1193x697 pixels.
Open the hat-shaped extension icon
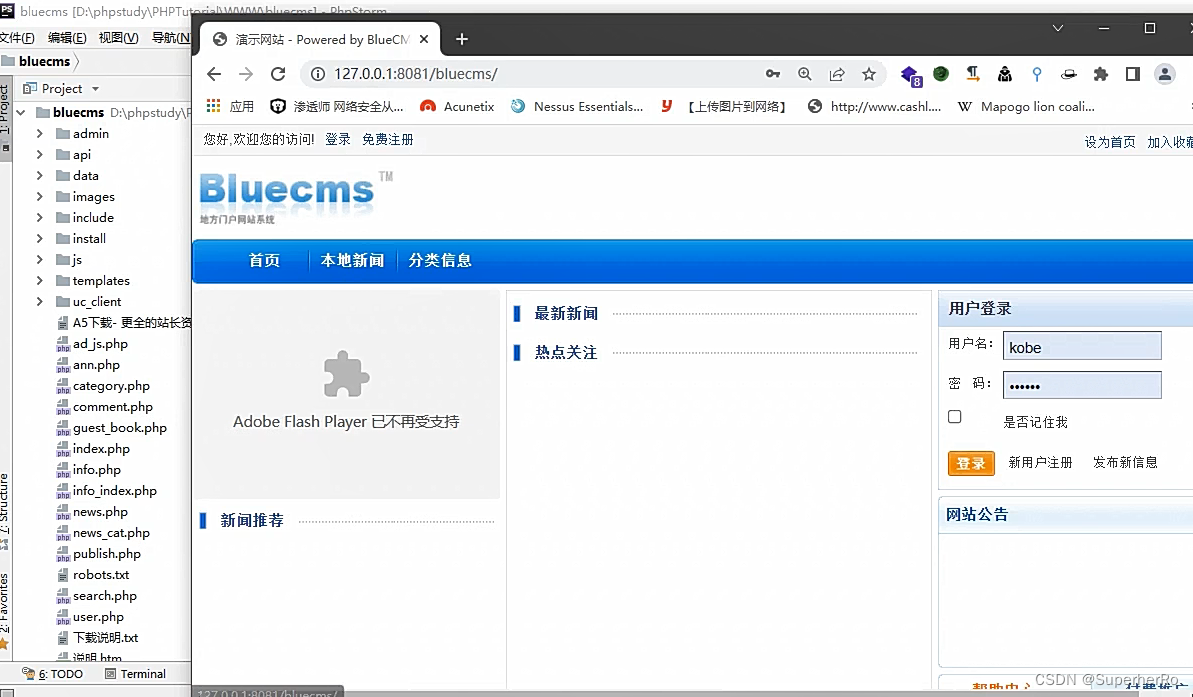[1069, 74]
